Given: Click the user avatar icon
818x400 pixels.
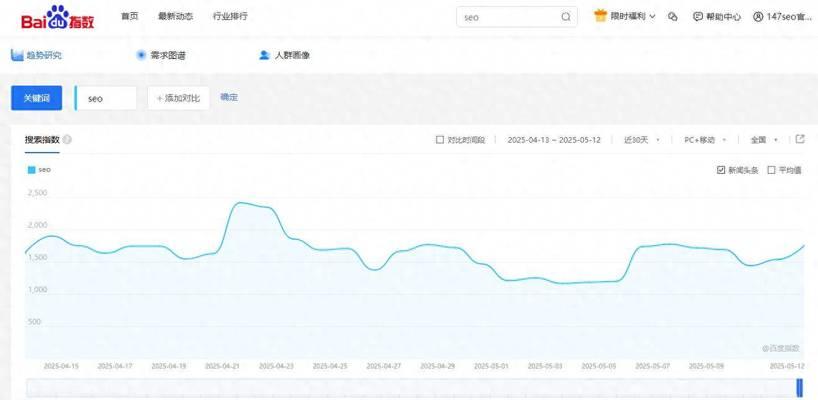Looking at the screenshot, I should coord(758,17).
